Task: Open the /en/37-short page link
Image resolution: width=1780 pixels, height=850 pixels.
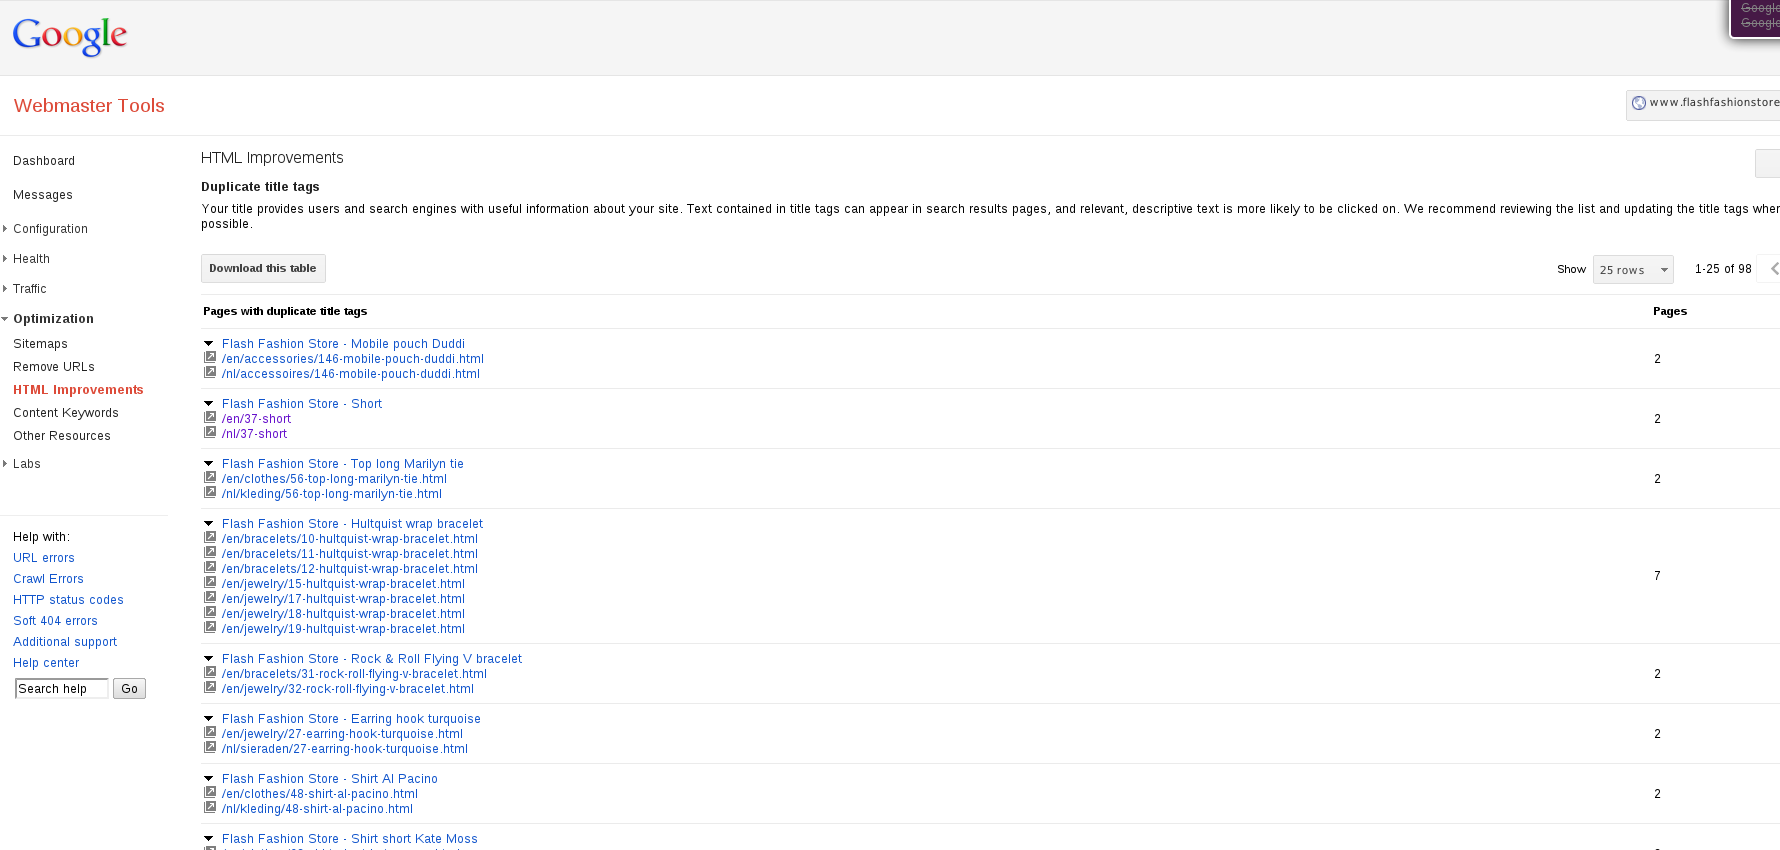Action: [x=256, y=419]
